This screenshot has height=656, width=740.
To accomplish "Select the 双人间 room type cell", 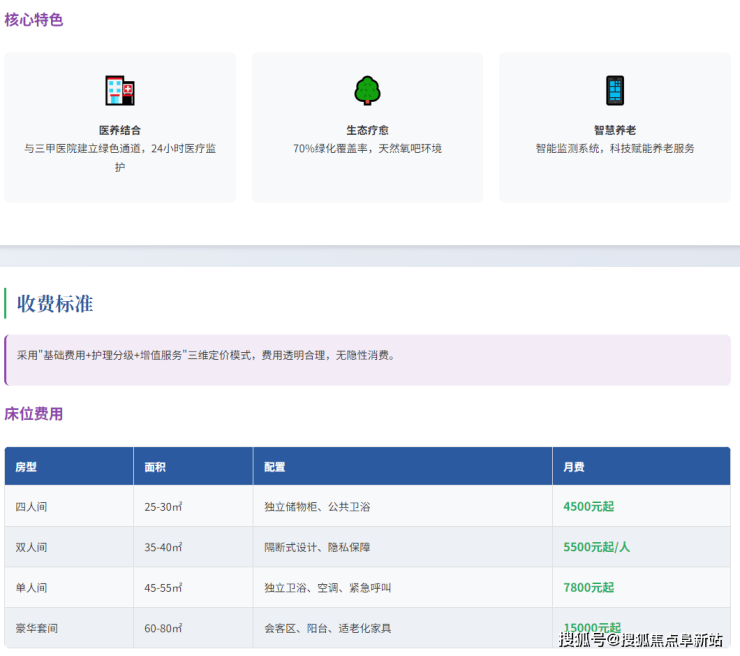I will click(x=31, y=547).
